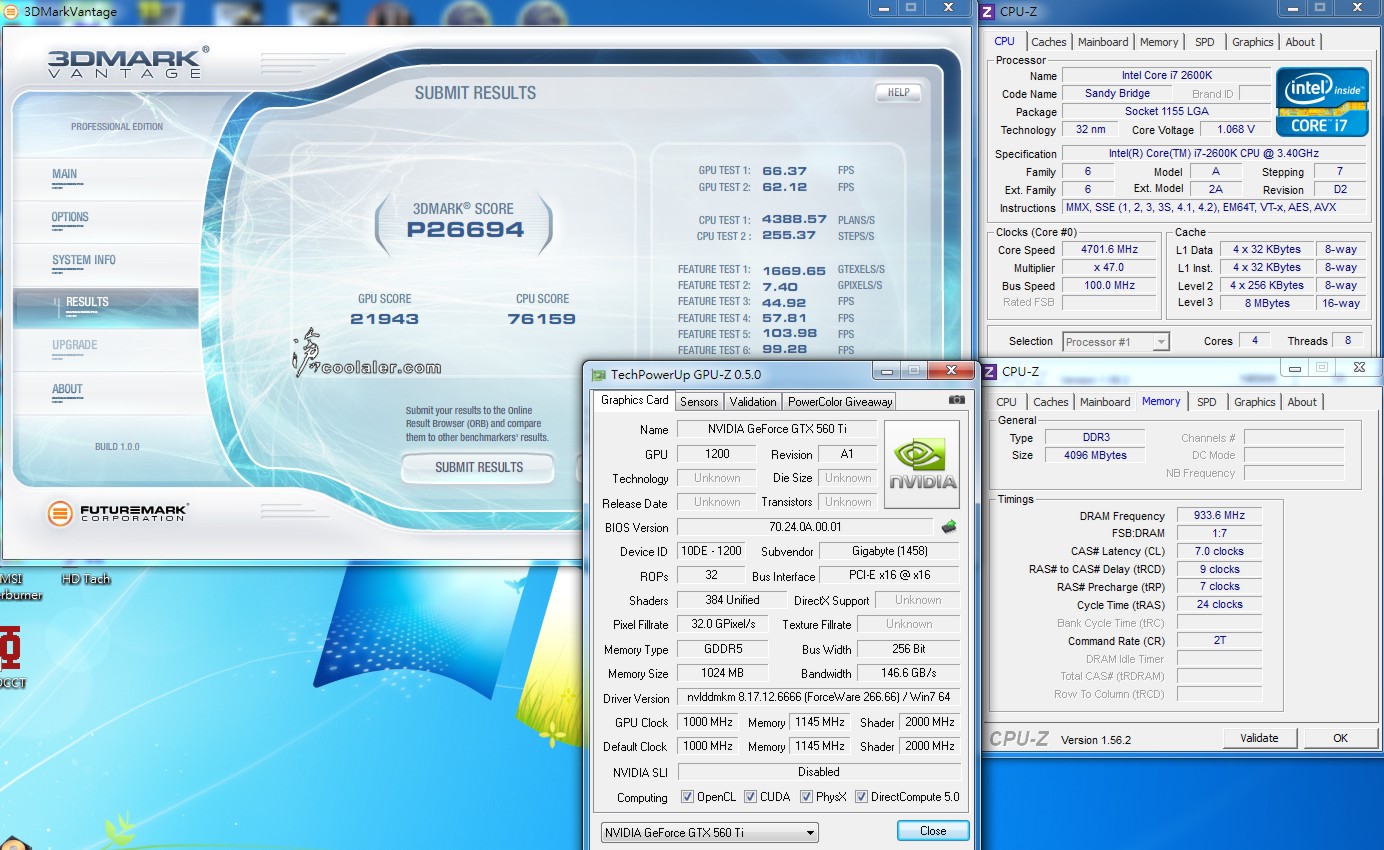Viewport: 1384px width, 850px height.
Task: Open the GPU selection dropdown in GPU-Z
Action: click(x=709, y=832)
